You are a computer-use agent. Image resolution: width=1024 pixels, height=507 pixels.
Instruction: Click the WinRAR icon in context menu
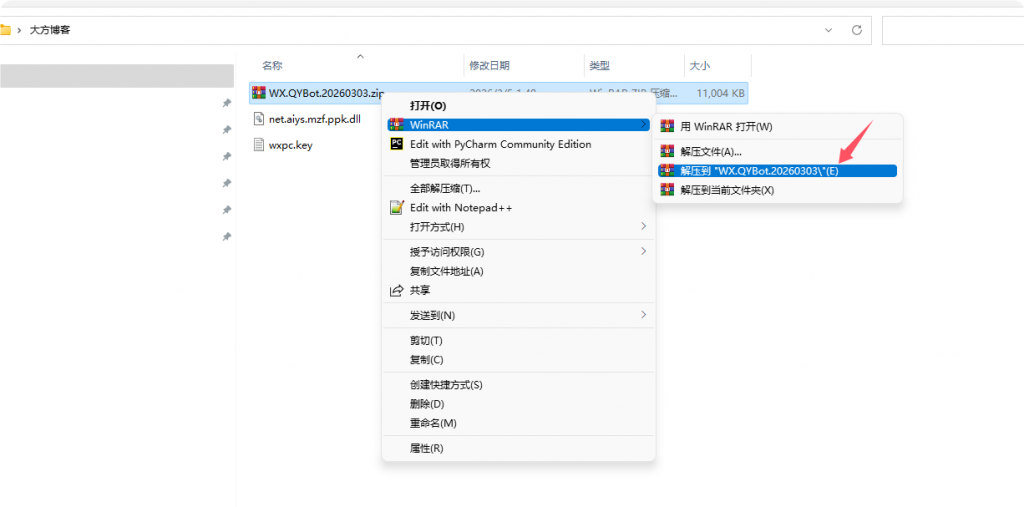396,125
